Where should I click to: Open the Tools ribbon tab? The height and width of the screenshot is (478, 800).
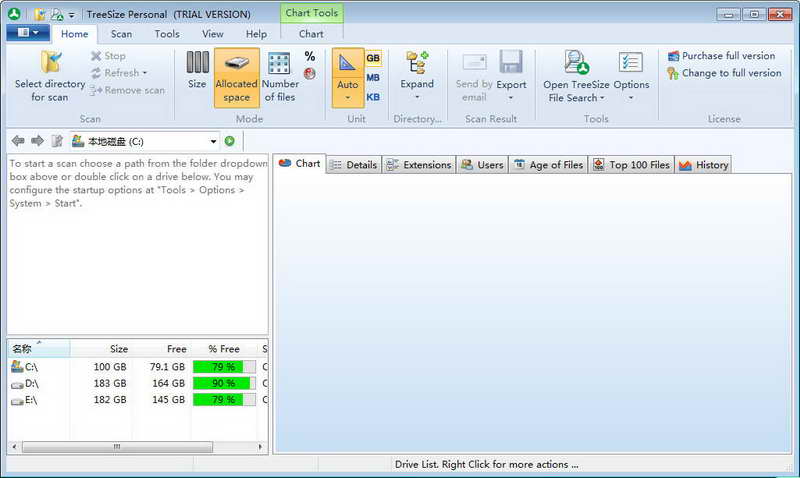pos(167,34)
